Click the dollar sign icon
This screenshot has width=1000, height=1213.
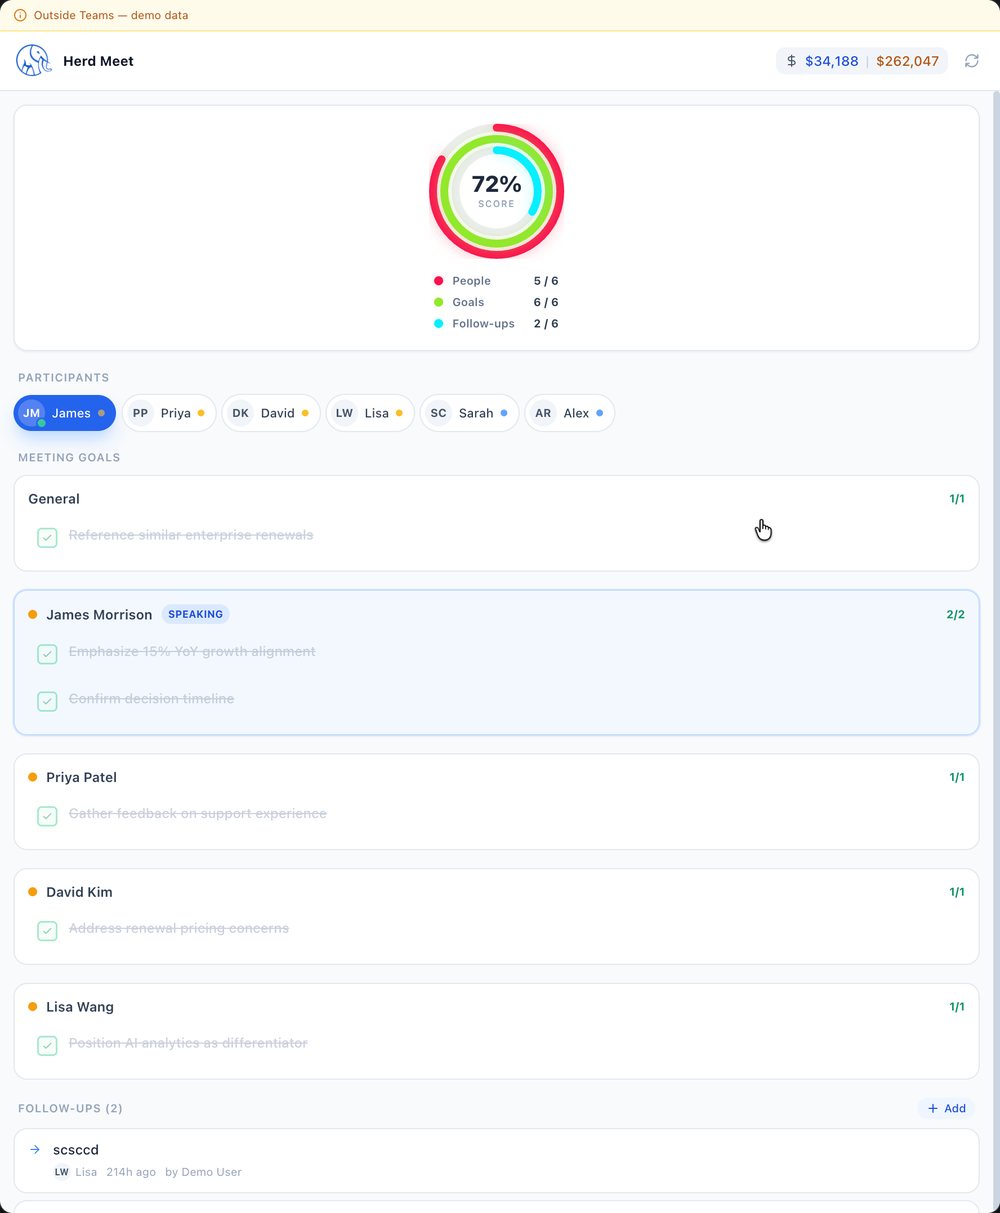791,61
